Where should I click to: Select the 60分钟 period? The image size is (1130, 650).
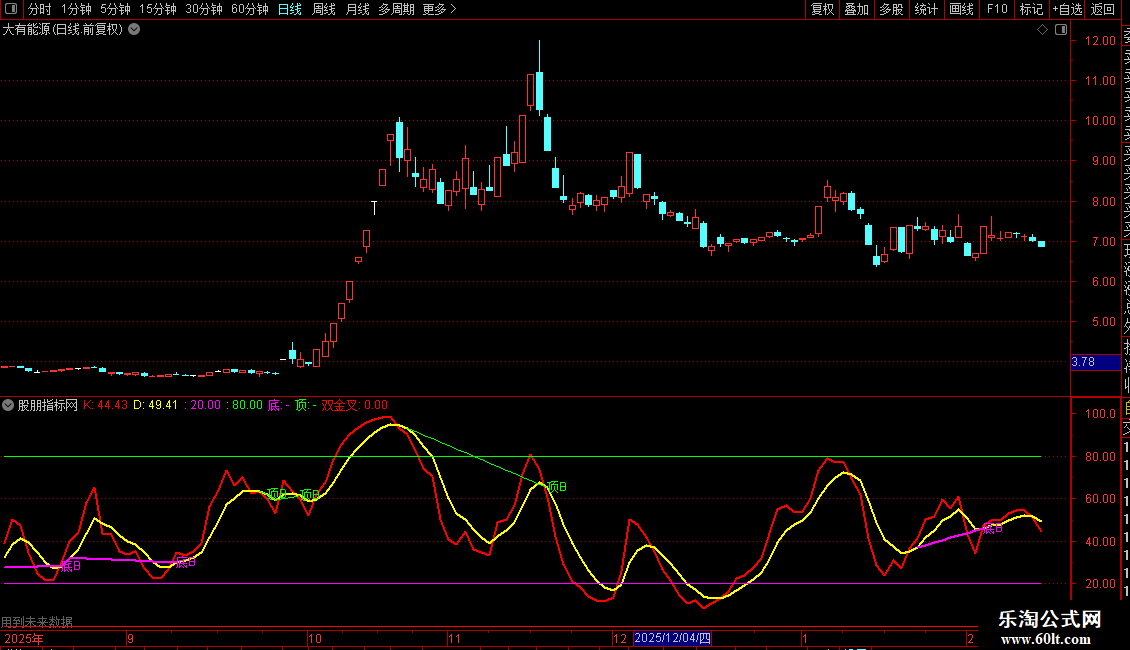coord(249,9)
